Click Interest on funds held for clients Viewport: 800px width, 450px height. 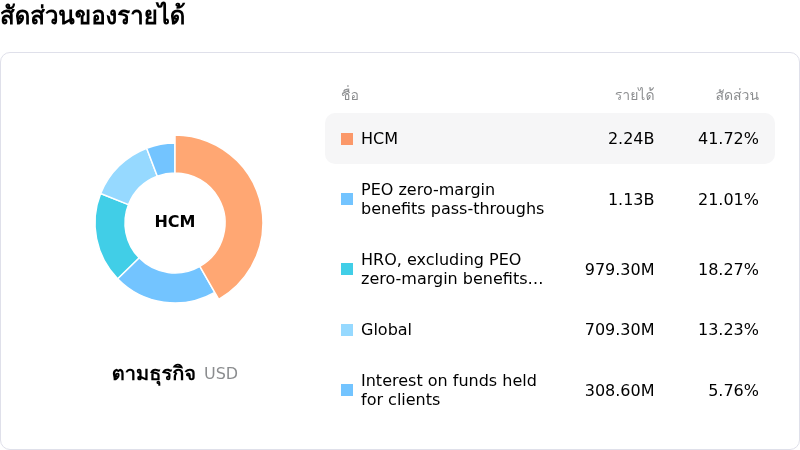pos(449,390)
